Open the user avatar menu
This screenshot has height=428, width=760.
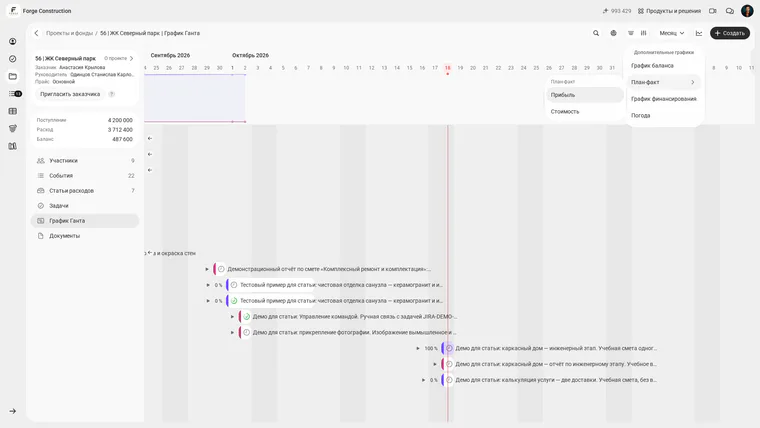(x=747, y=11)
